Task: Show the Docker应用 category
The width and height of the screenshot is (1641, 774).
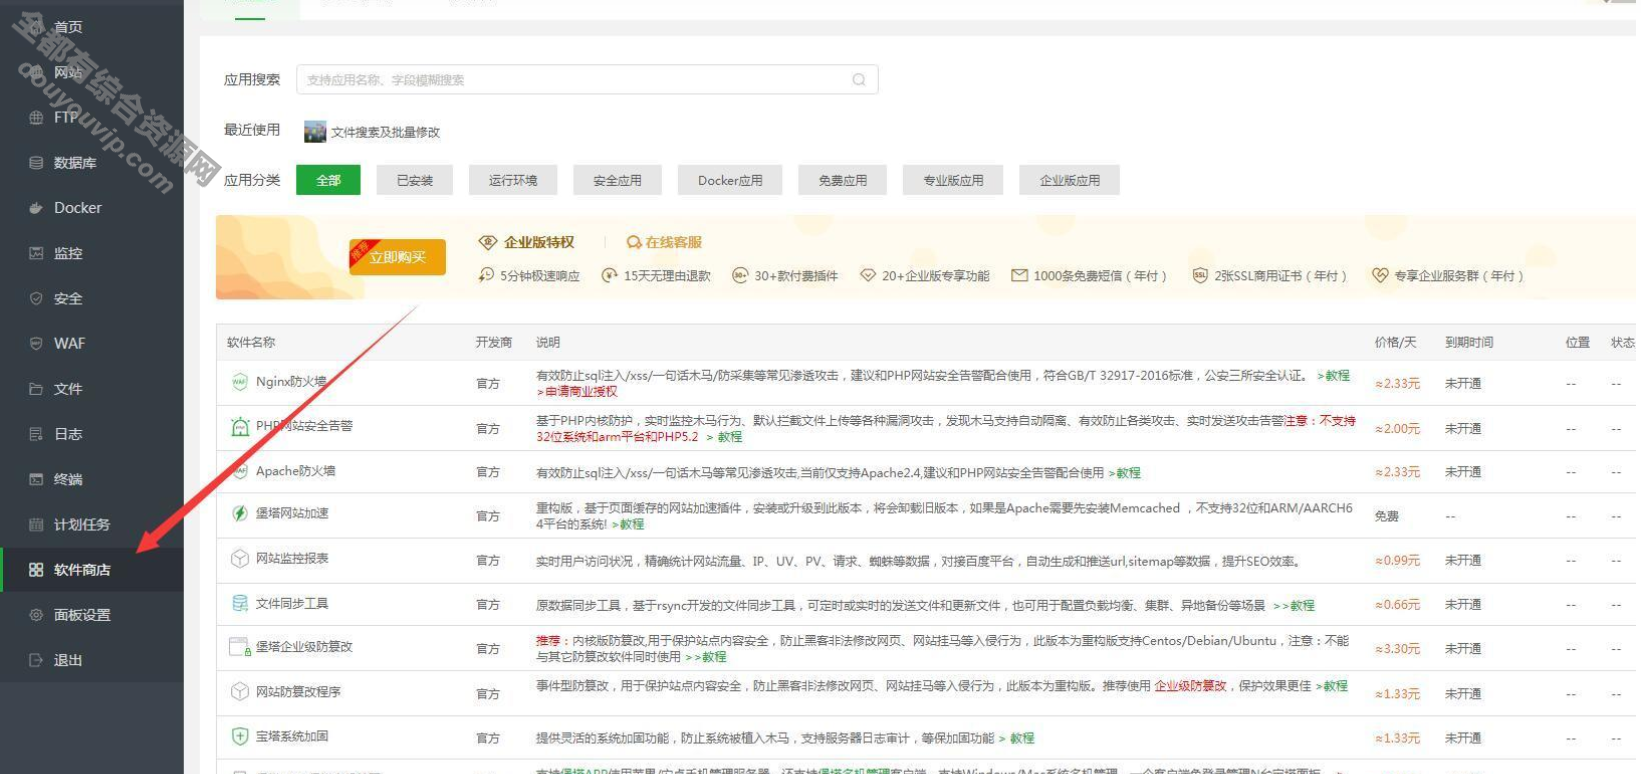Action: [730, 180]
